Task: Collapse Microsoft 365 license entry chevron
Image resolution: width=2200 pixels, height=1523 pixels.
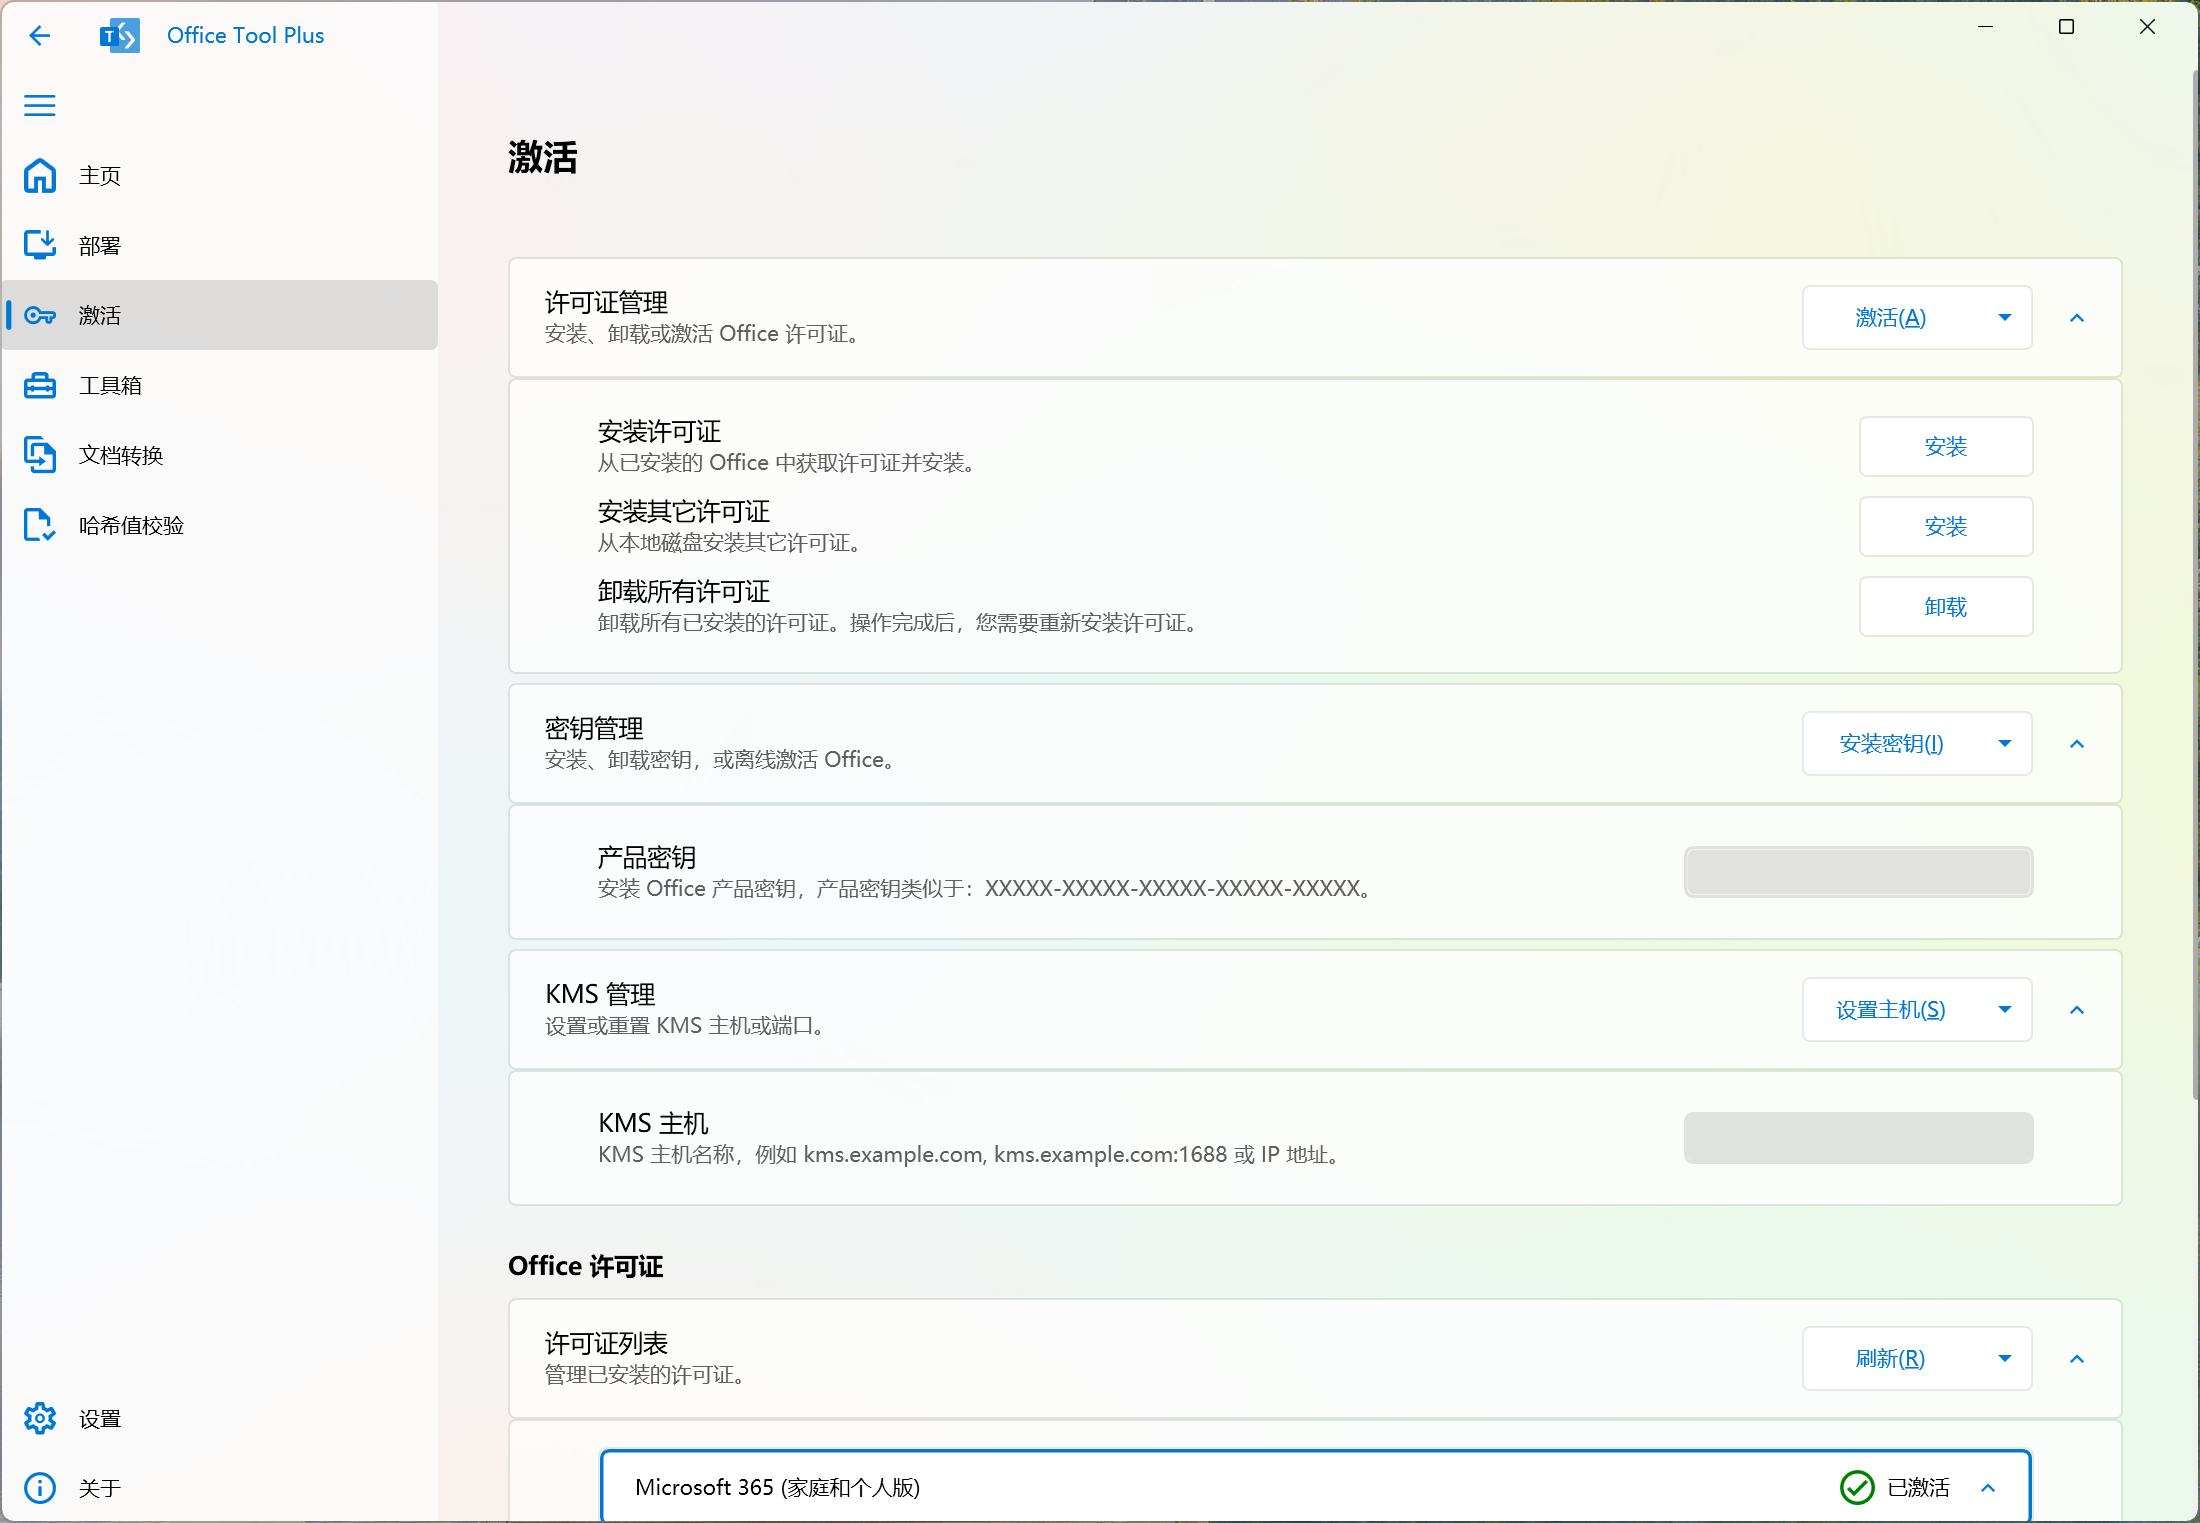Action: tap(1988, 1488)
